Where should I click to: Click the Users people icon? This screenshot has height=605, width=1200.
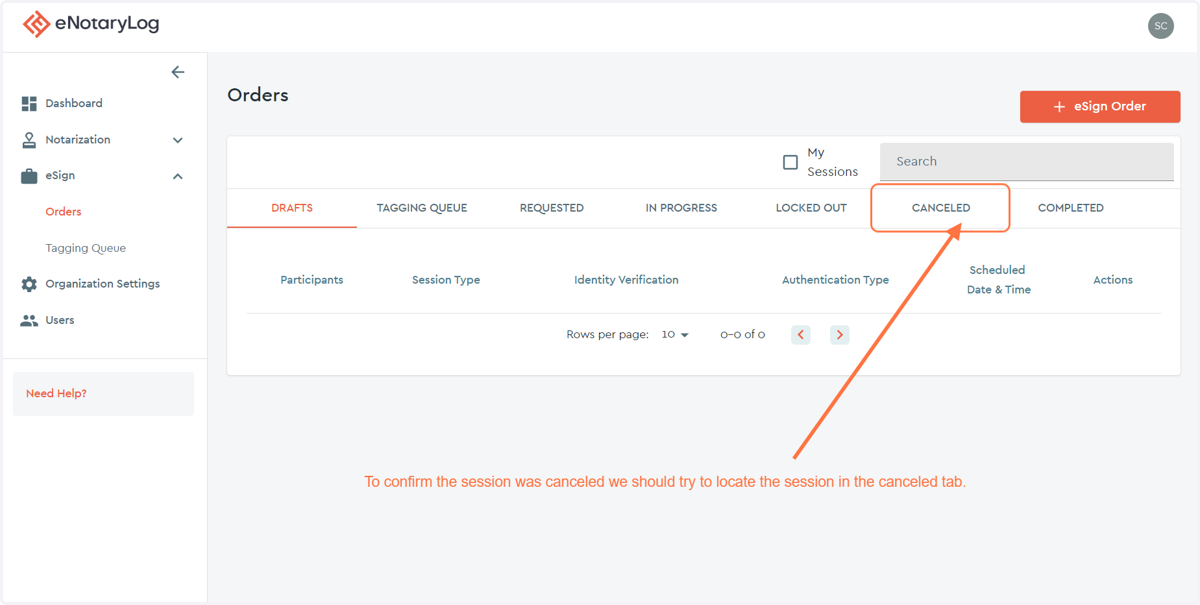pos(29,320)
